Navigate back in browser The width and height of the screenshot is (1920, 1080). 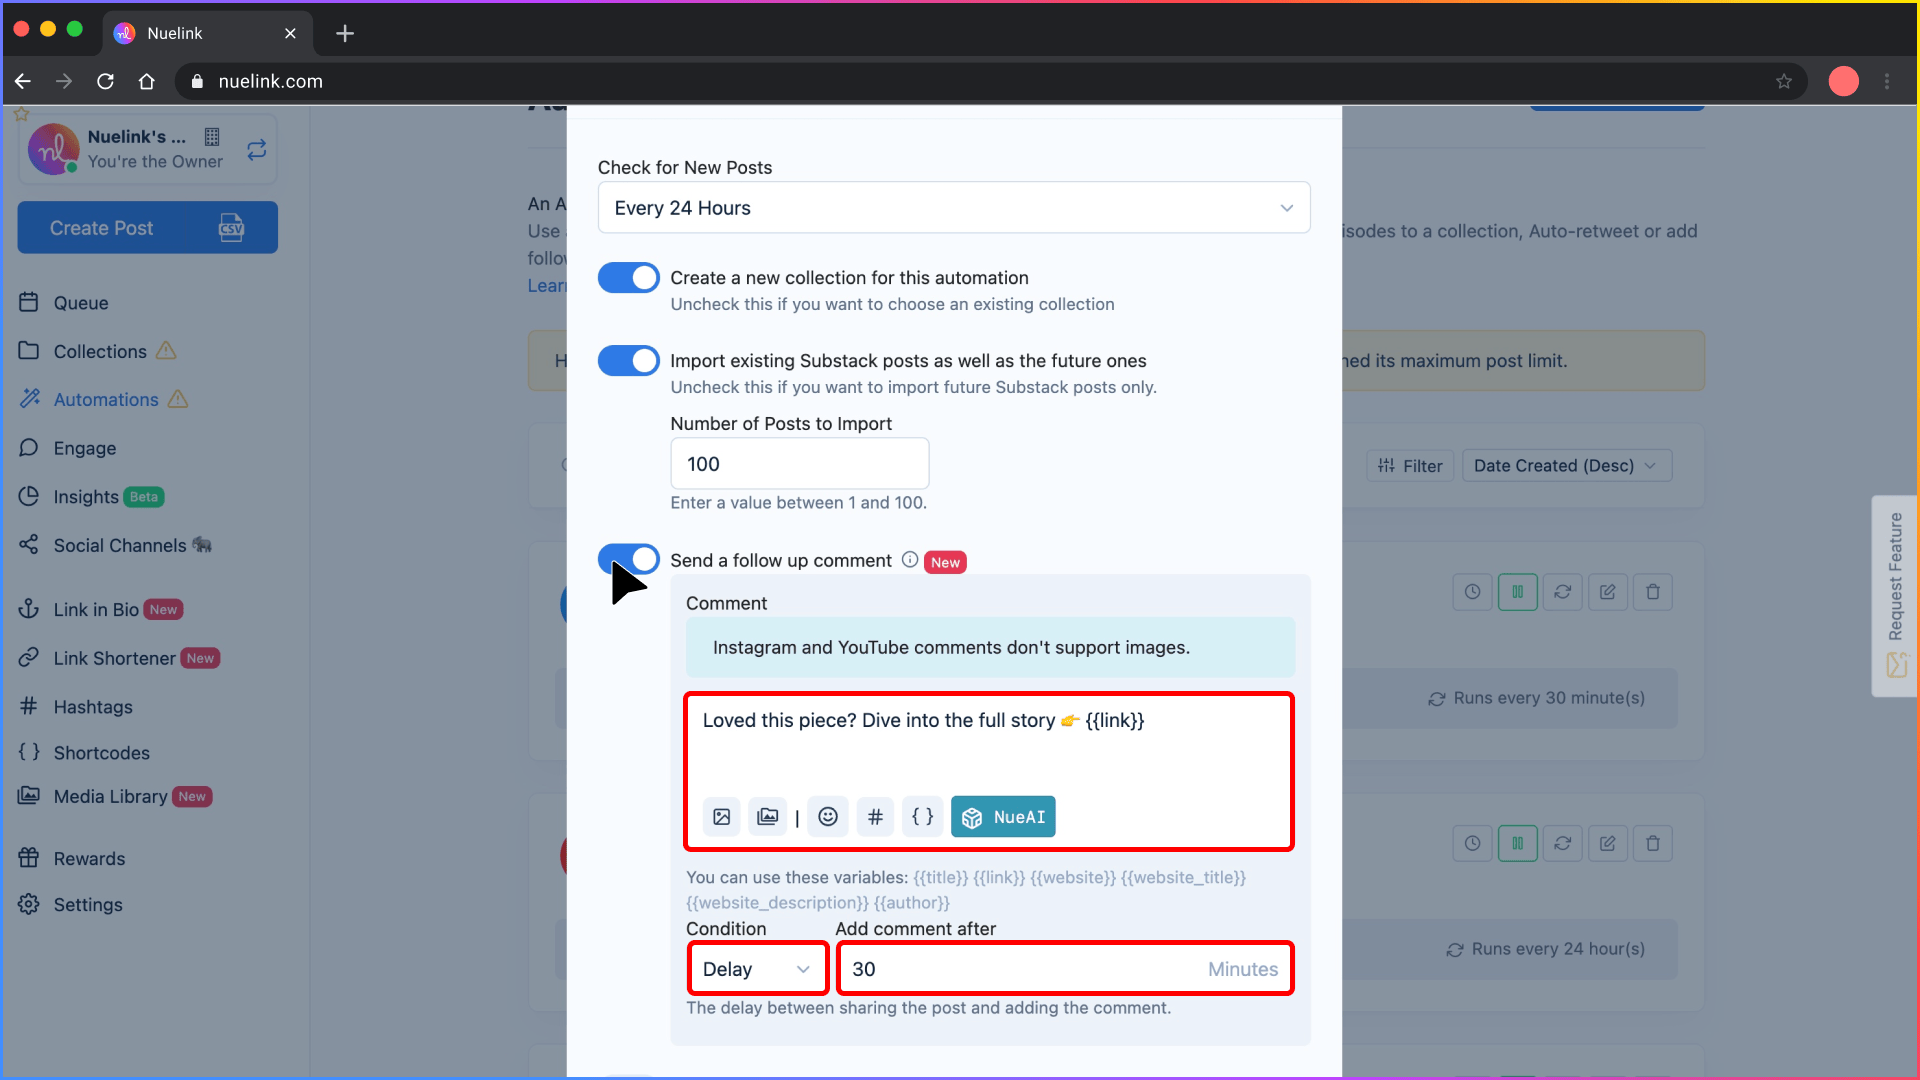tap(23, 81)
